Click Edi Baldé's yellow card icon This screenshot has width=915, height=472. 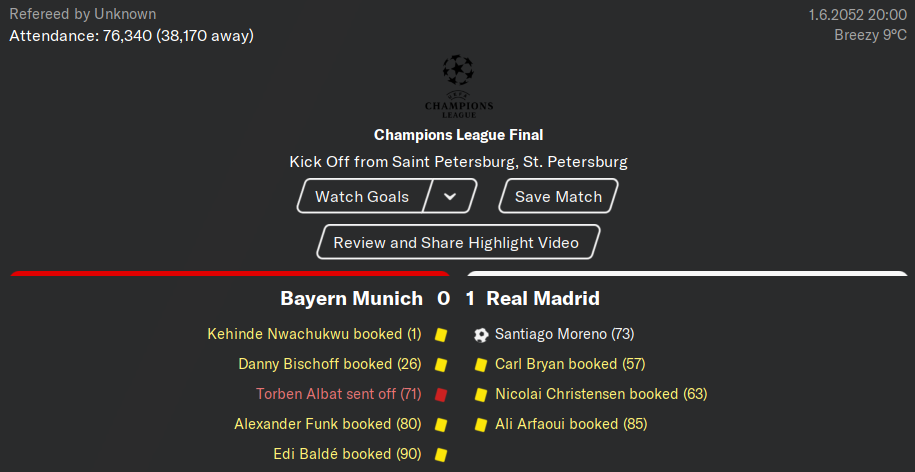441,454
